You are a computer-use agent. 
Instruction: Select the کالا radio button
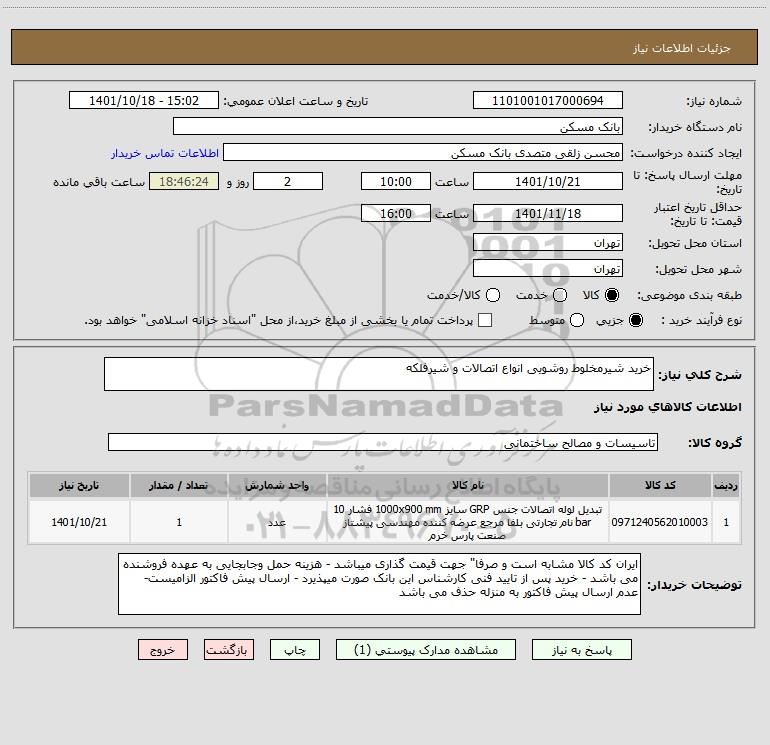pyautogui.click(x=612, y=295)
